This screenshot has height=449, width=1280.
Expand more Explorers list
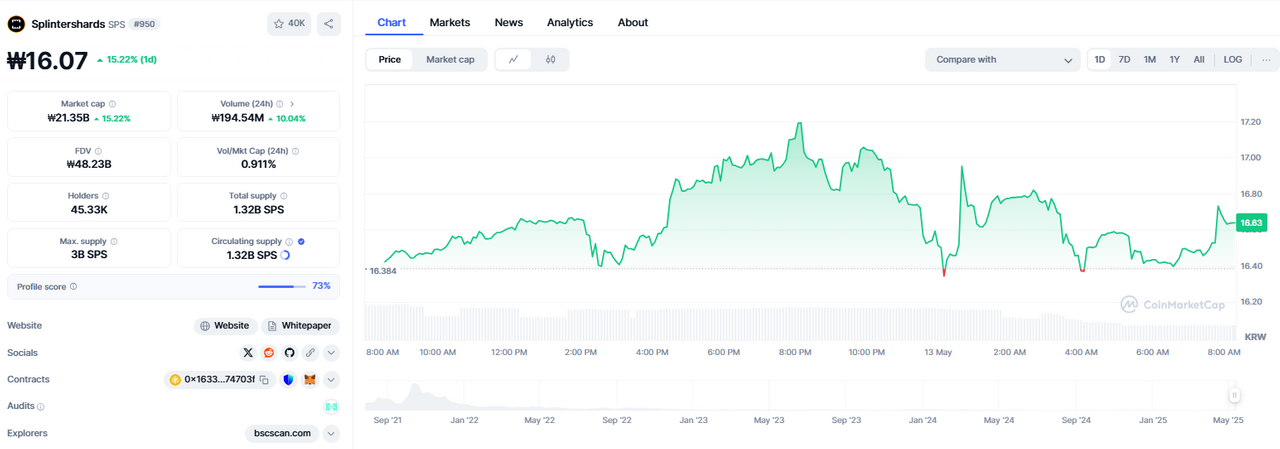tap(331, 434)
